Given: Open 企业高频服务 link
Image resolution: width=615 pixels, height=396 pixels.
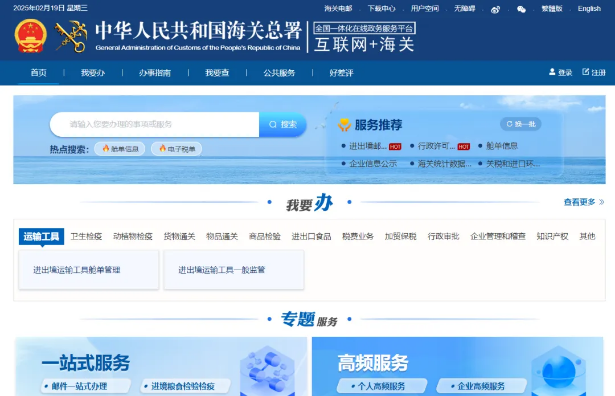Looking at the screenshot, I should (x=482, y=386).
